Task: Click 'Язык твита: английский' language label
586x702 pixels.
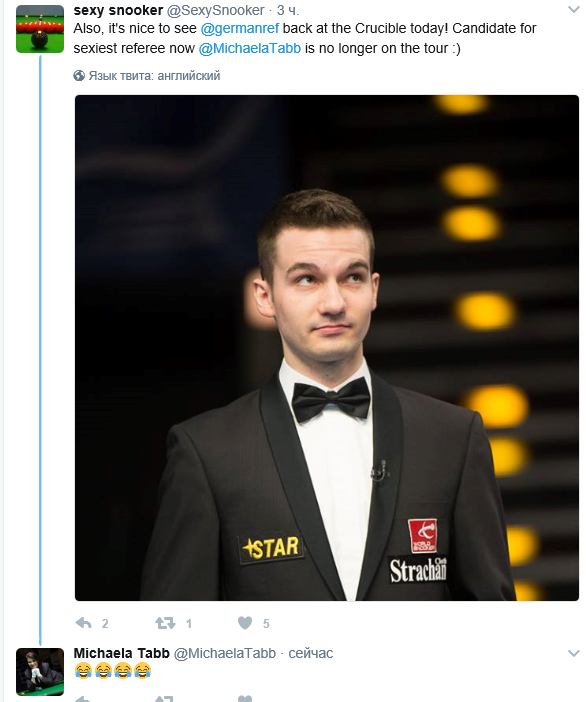Action: (x=154, y=76)
